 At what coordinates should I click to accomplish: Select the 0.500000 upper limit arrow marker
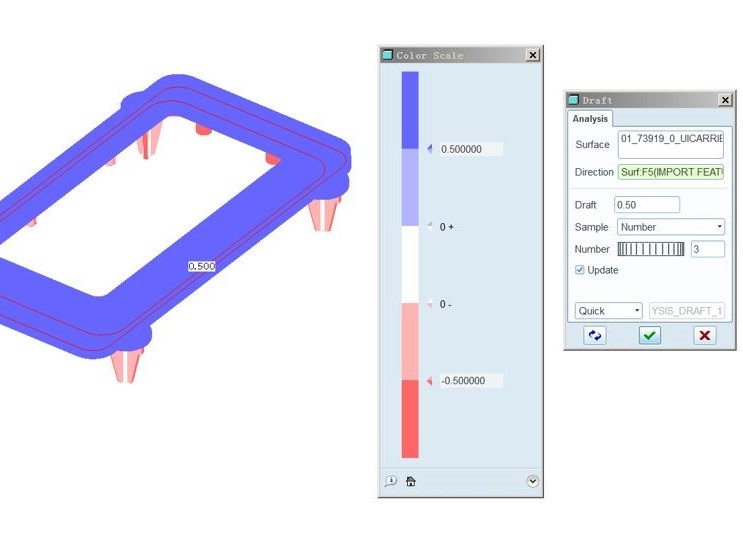pos(430,149)
